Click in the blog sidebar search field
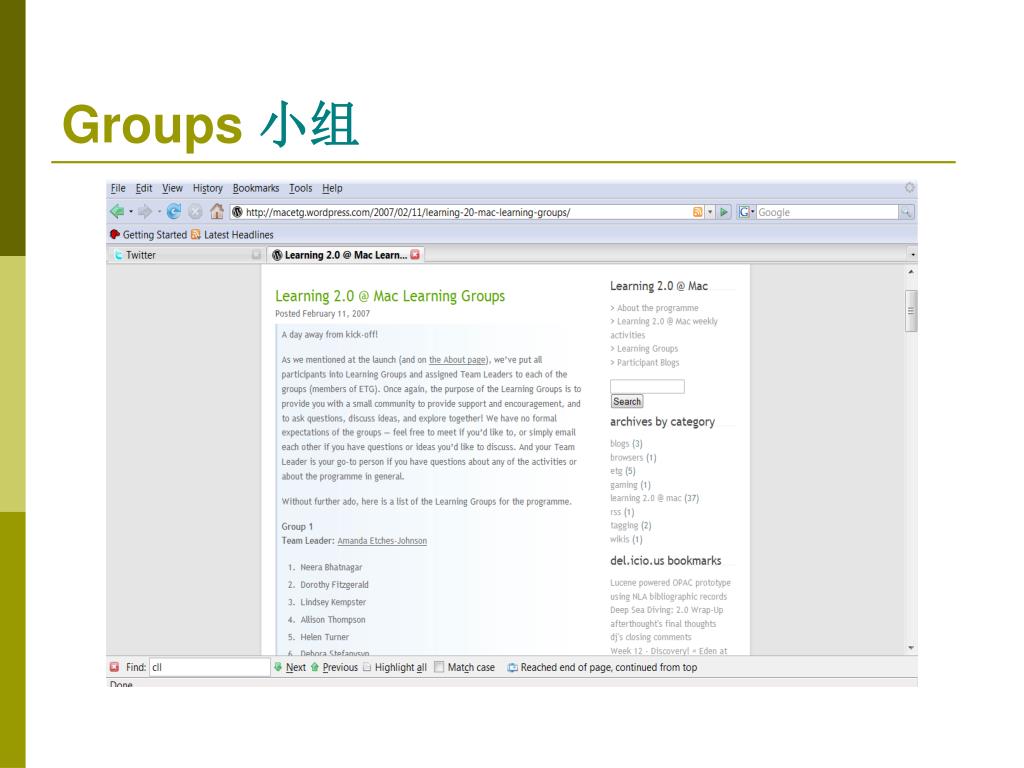 (x=647, y=386)
